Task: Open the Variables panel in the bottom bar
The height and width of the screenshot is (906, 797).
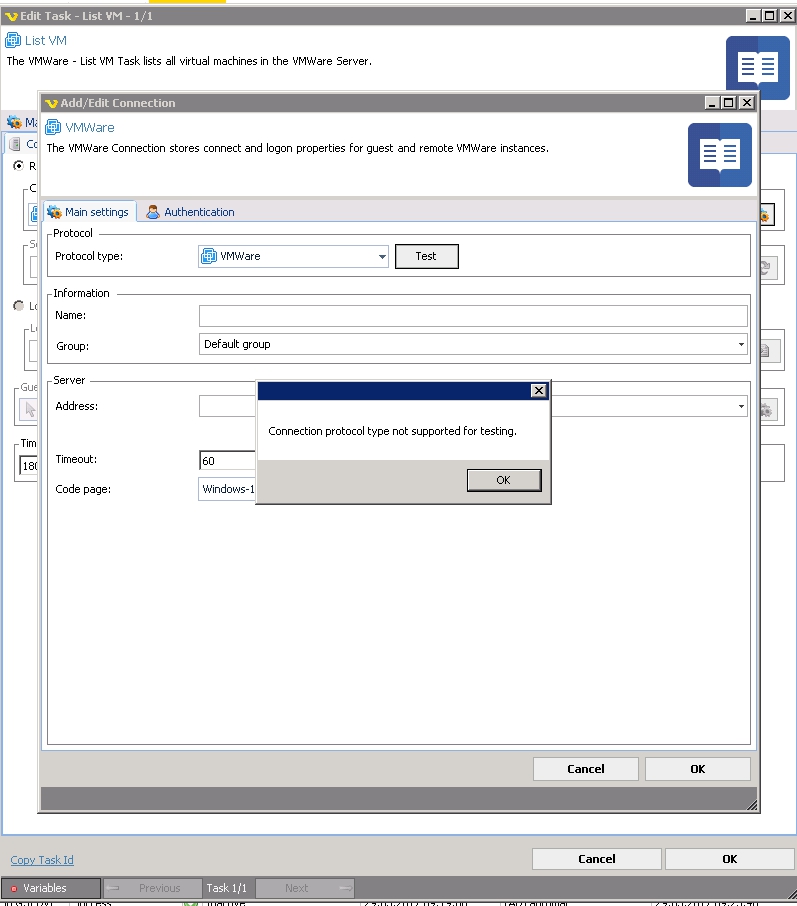Action: pyautogui.click(x=45, y=888)
